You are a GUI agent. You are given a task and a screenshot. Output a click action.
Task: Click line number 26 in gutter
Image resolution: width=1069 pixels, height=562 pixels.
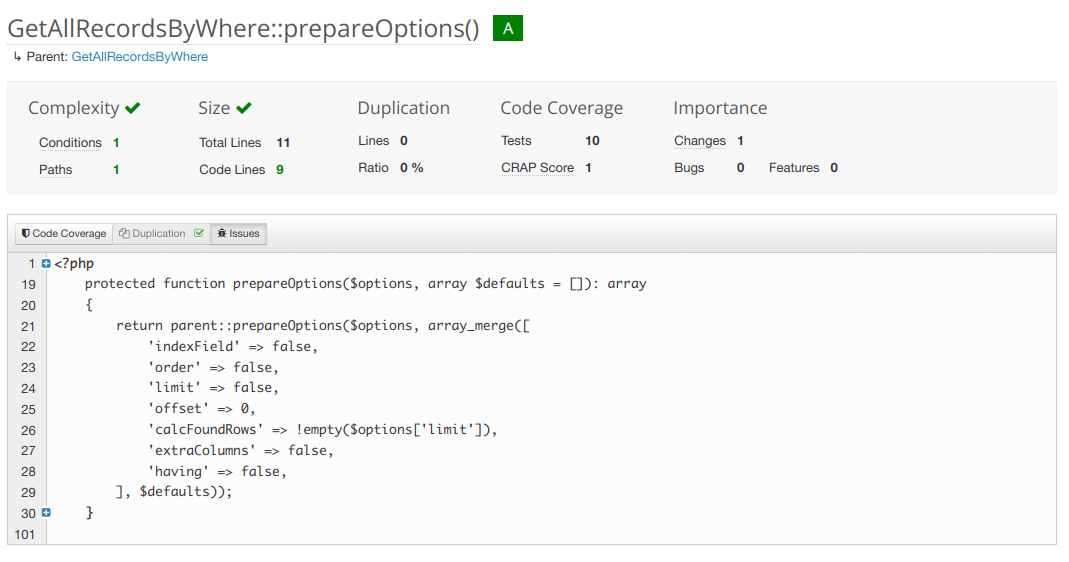pyautogui.click(x=27, y=430)
